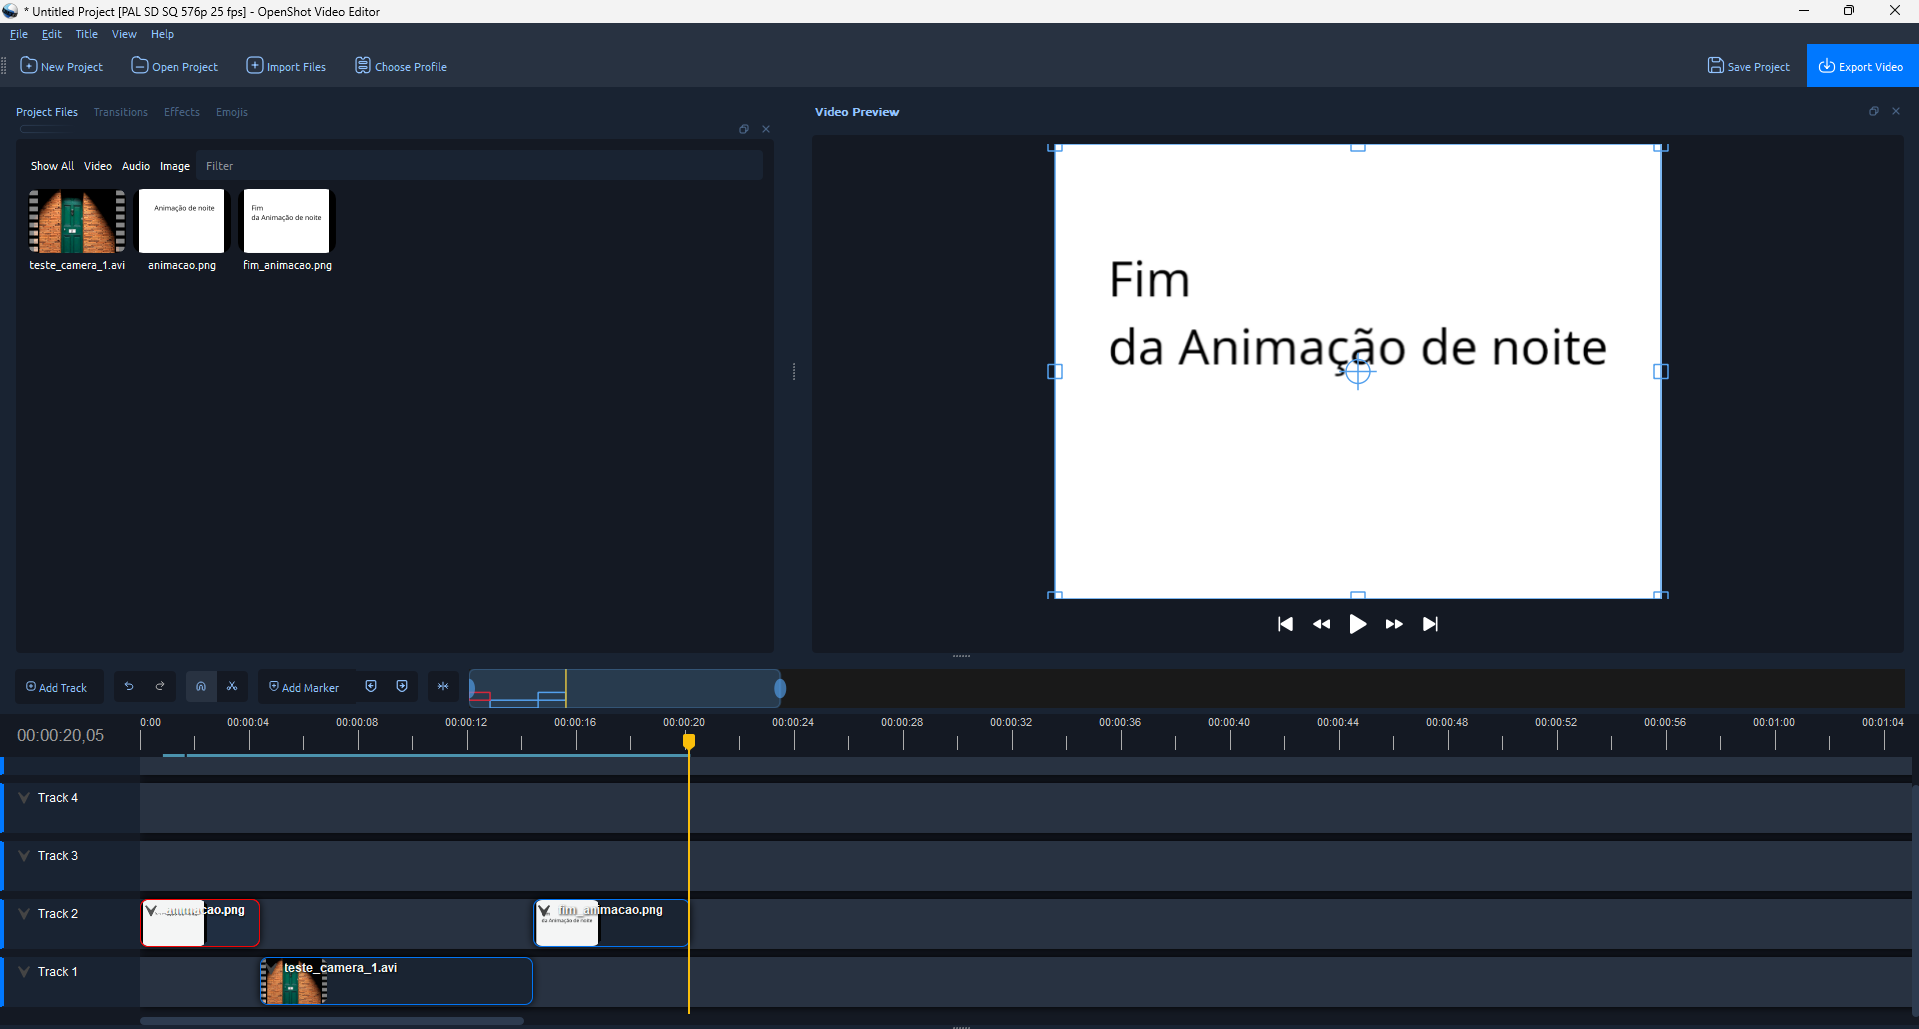Open the File menu

coord(19,34)
